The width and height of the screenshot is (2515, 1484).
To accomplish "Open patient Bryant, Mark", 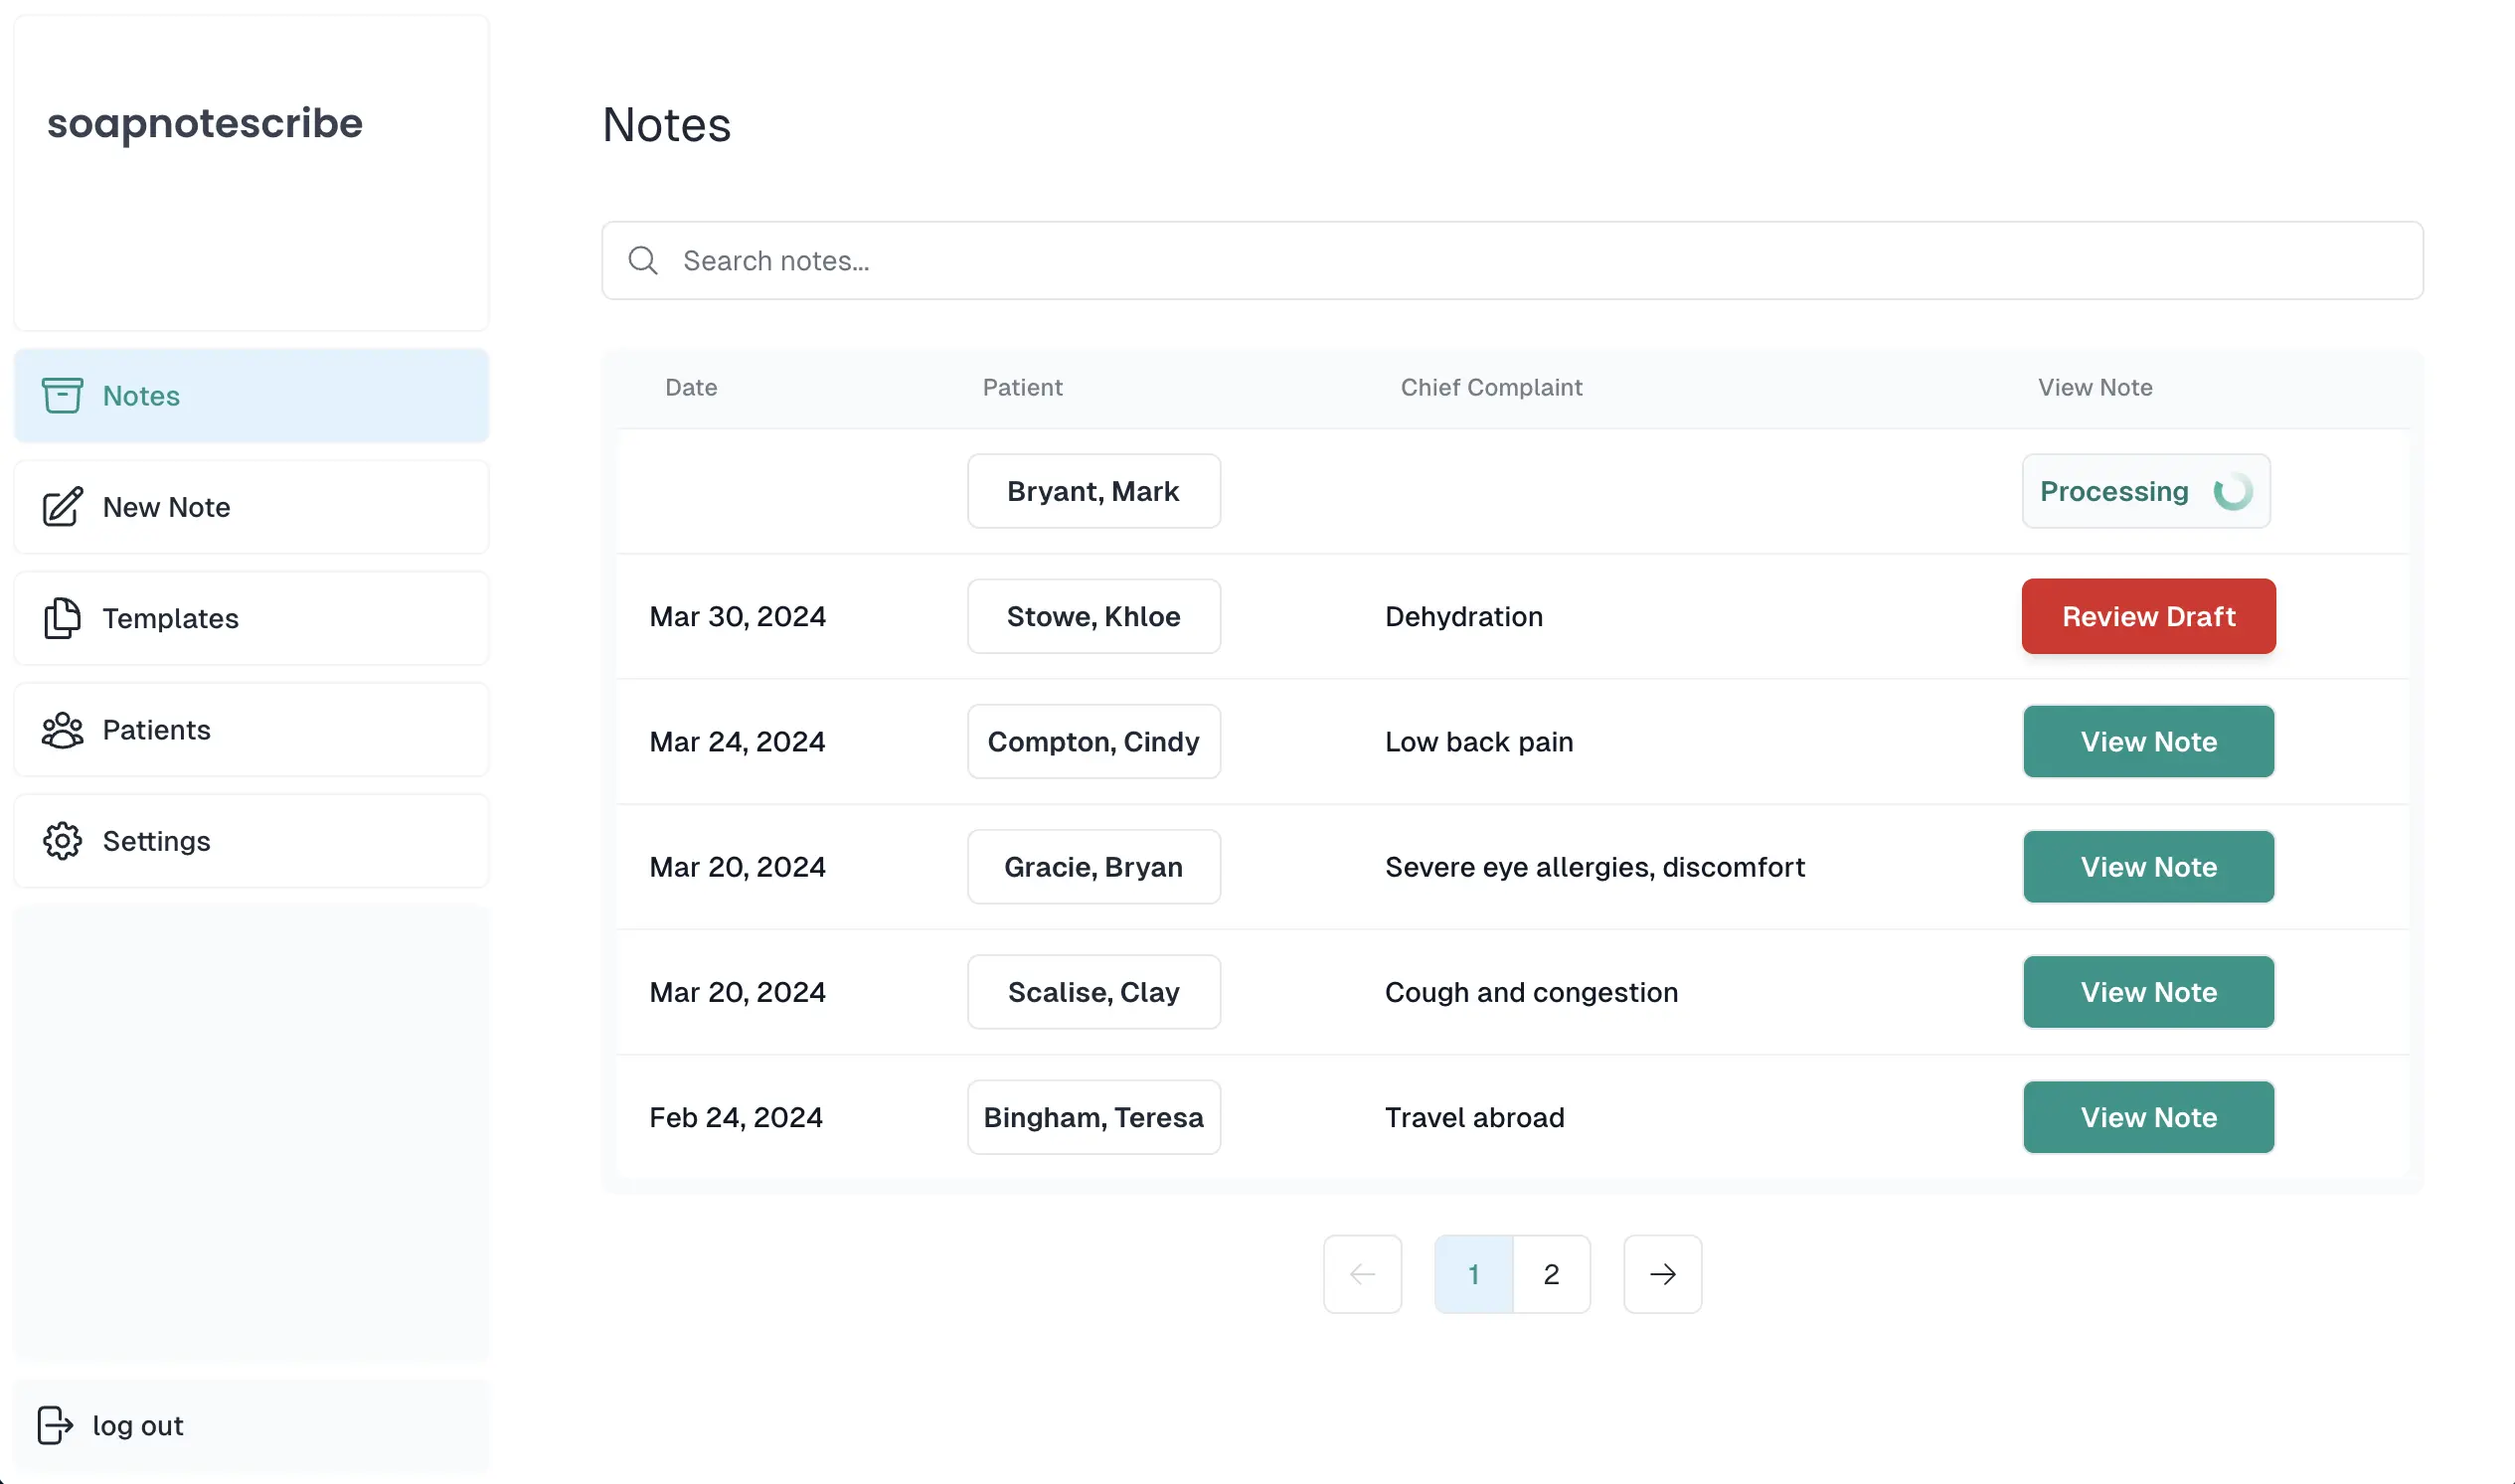I will (1093, 491).
